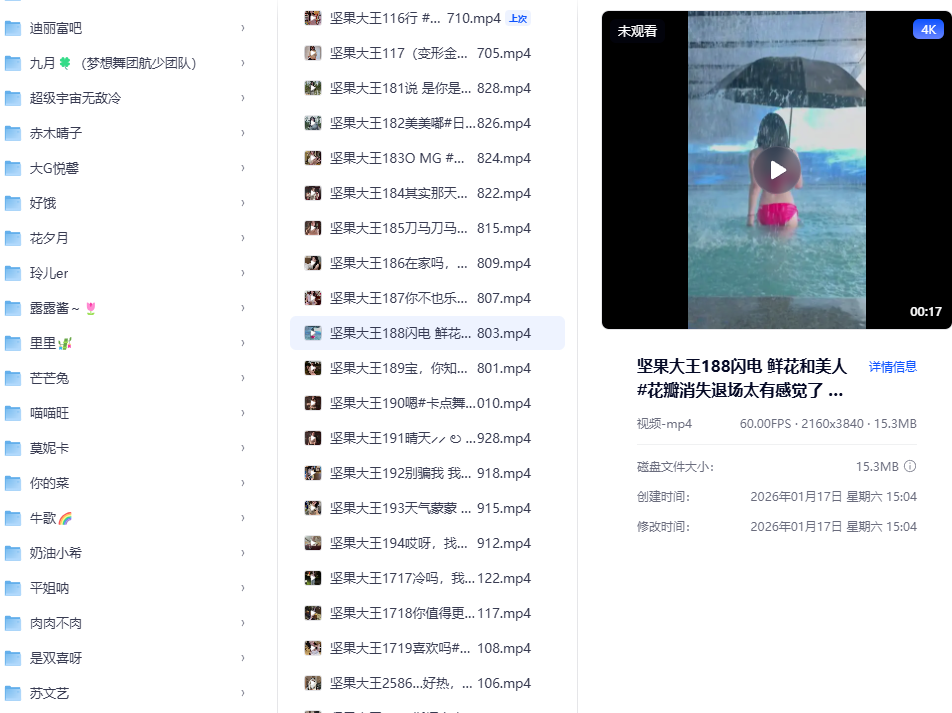Click folder icon for 迪丽富吧
This screenshot has height=713, width=952.
pos(13,28)
